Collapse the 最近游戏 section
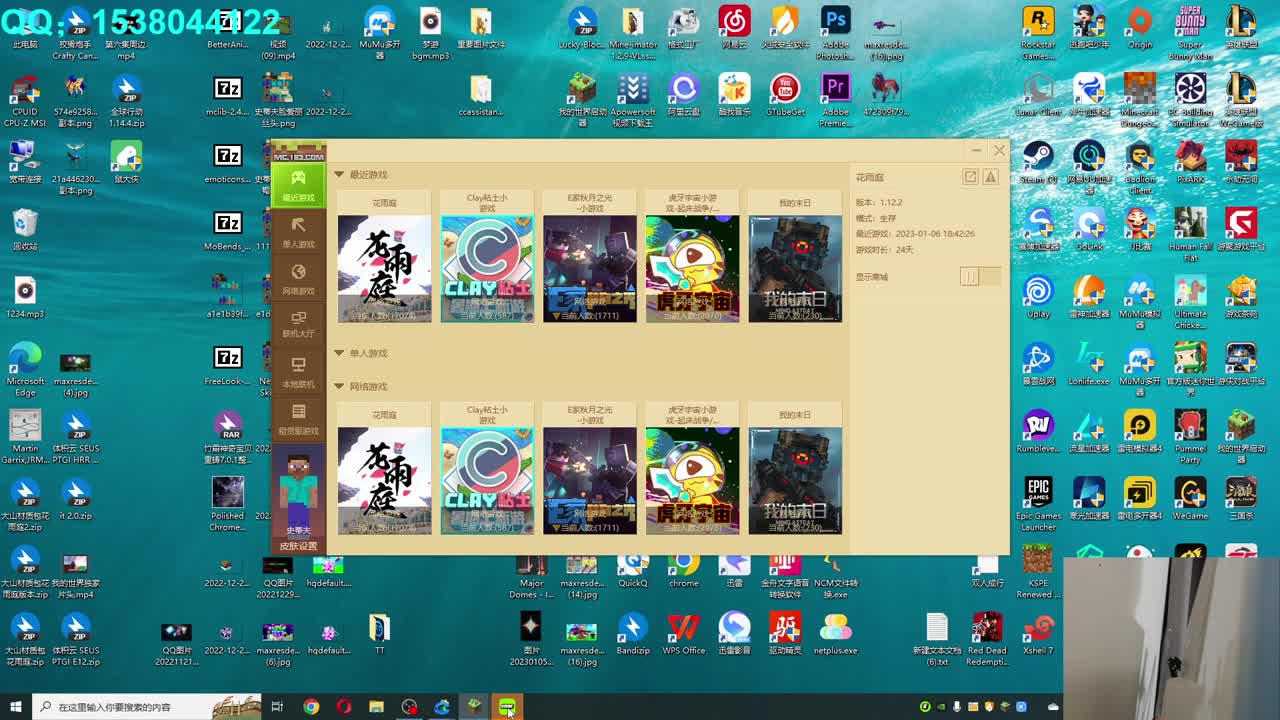The height and width of the screenshot is (720, 1280). 339,175
